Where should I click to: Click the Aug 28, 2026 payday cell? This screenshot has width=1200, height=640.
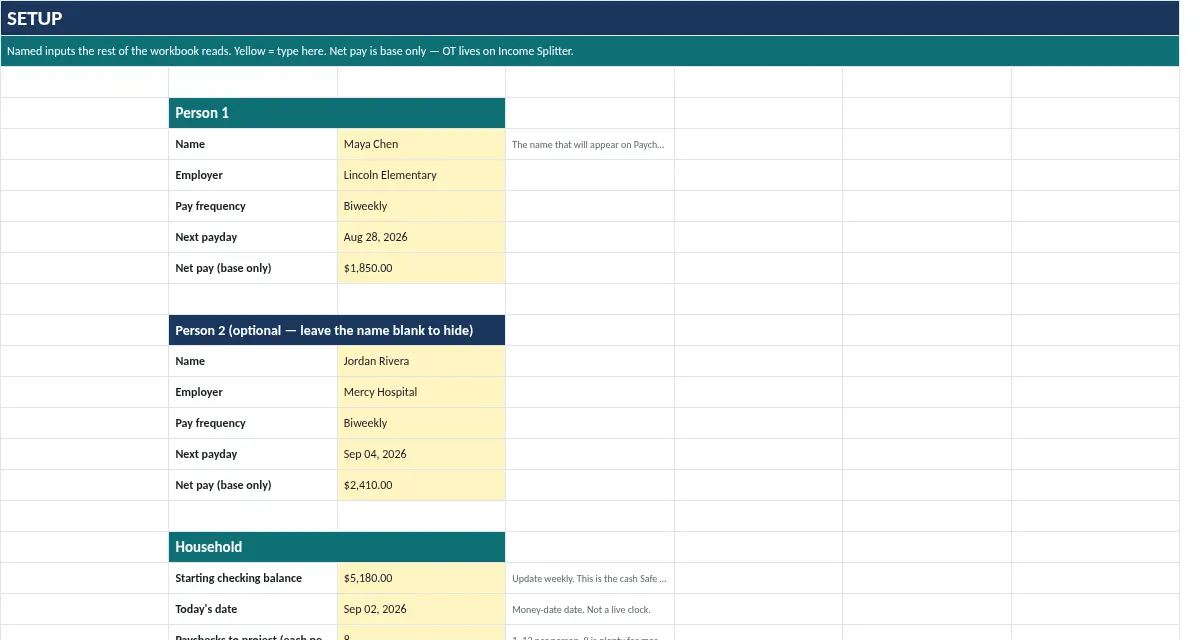click(421, 237)
